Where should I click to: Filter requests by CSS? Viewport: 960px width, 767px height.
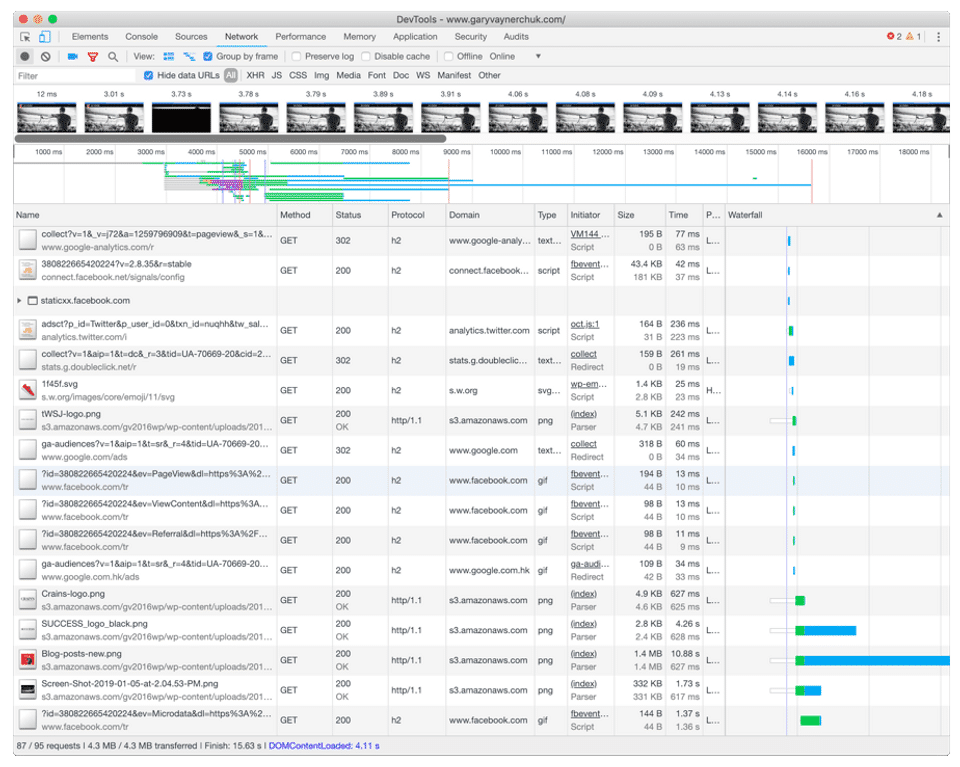(298, 75)
